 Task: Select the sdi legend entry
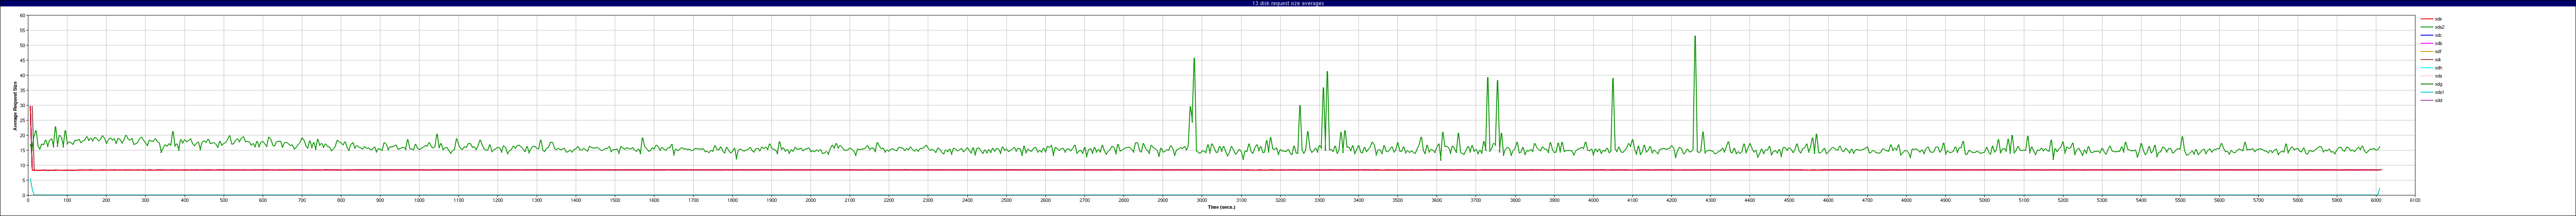pyautogui.click(x=2430, y=59)
